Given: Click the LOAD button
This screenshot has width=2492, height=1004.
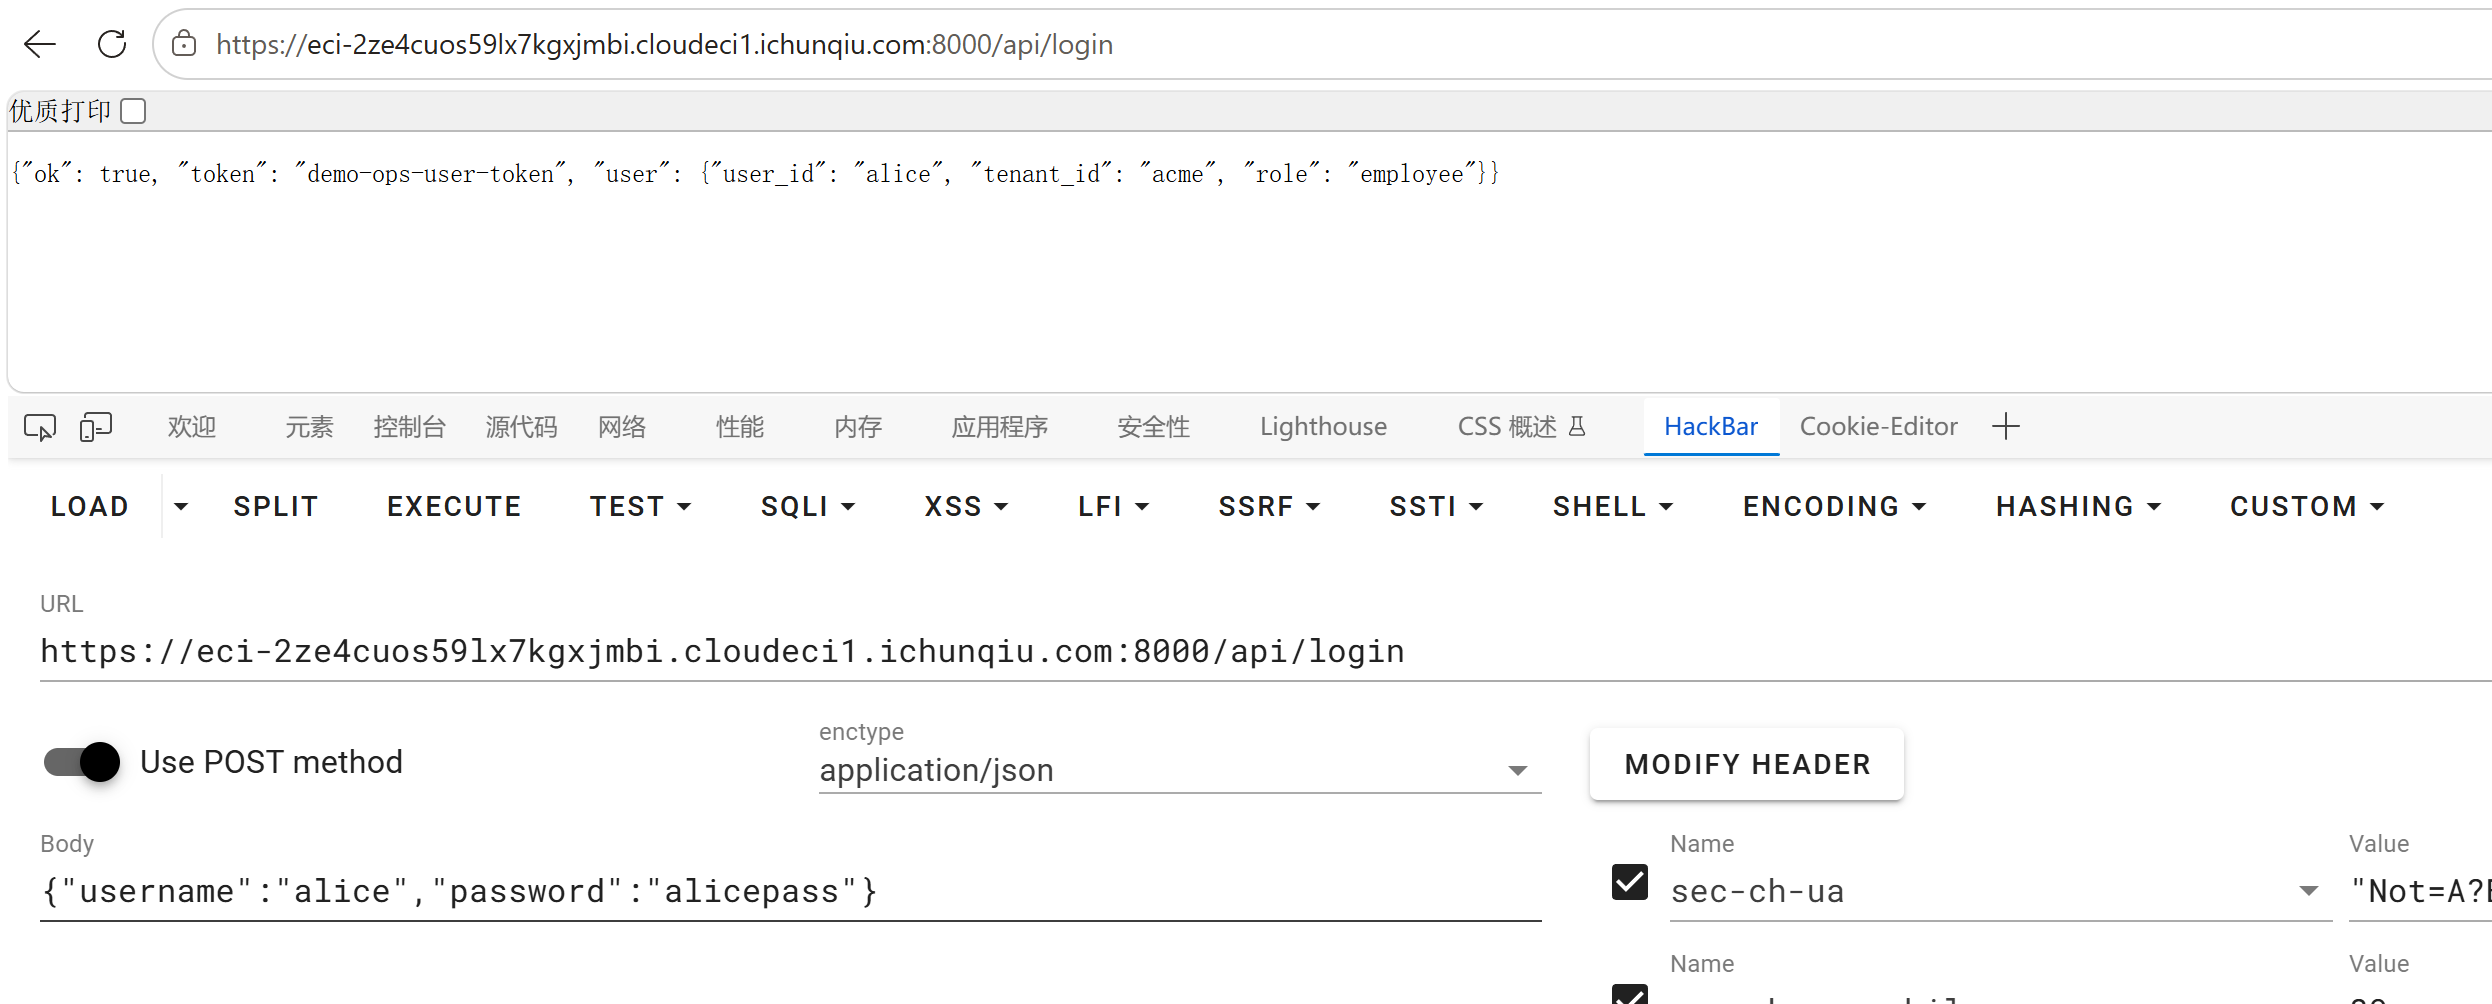Looking at the screenshot, I should (89, 507).
